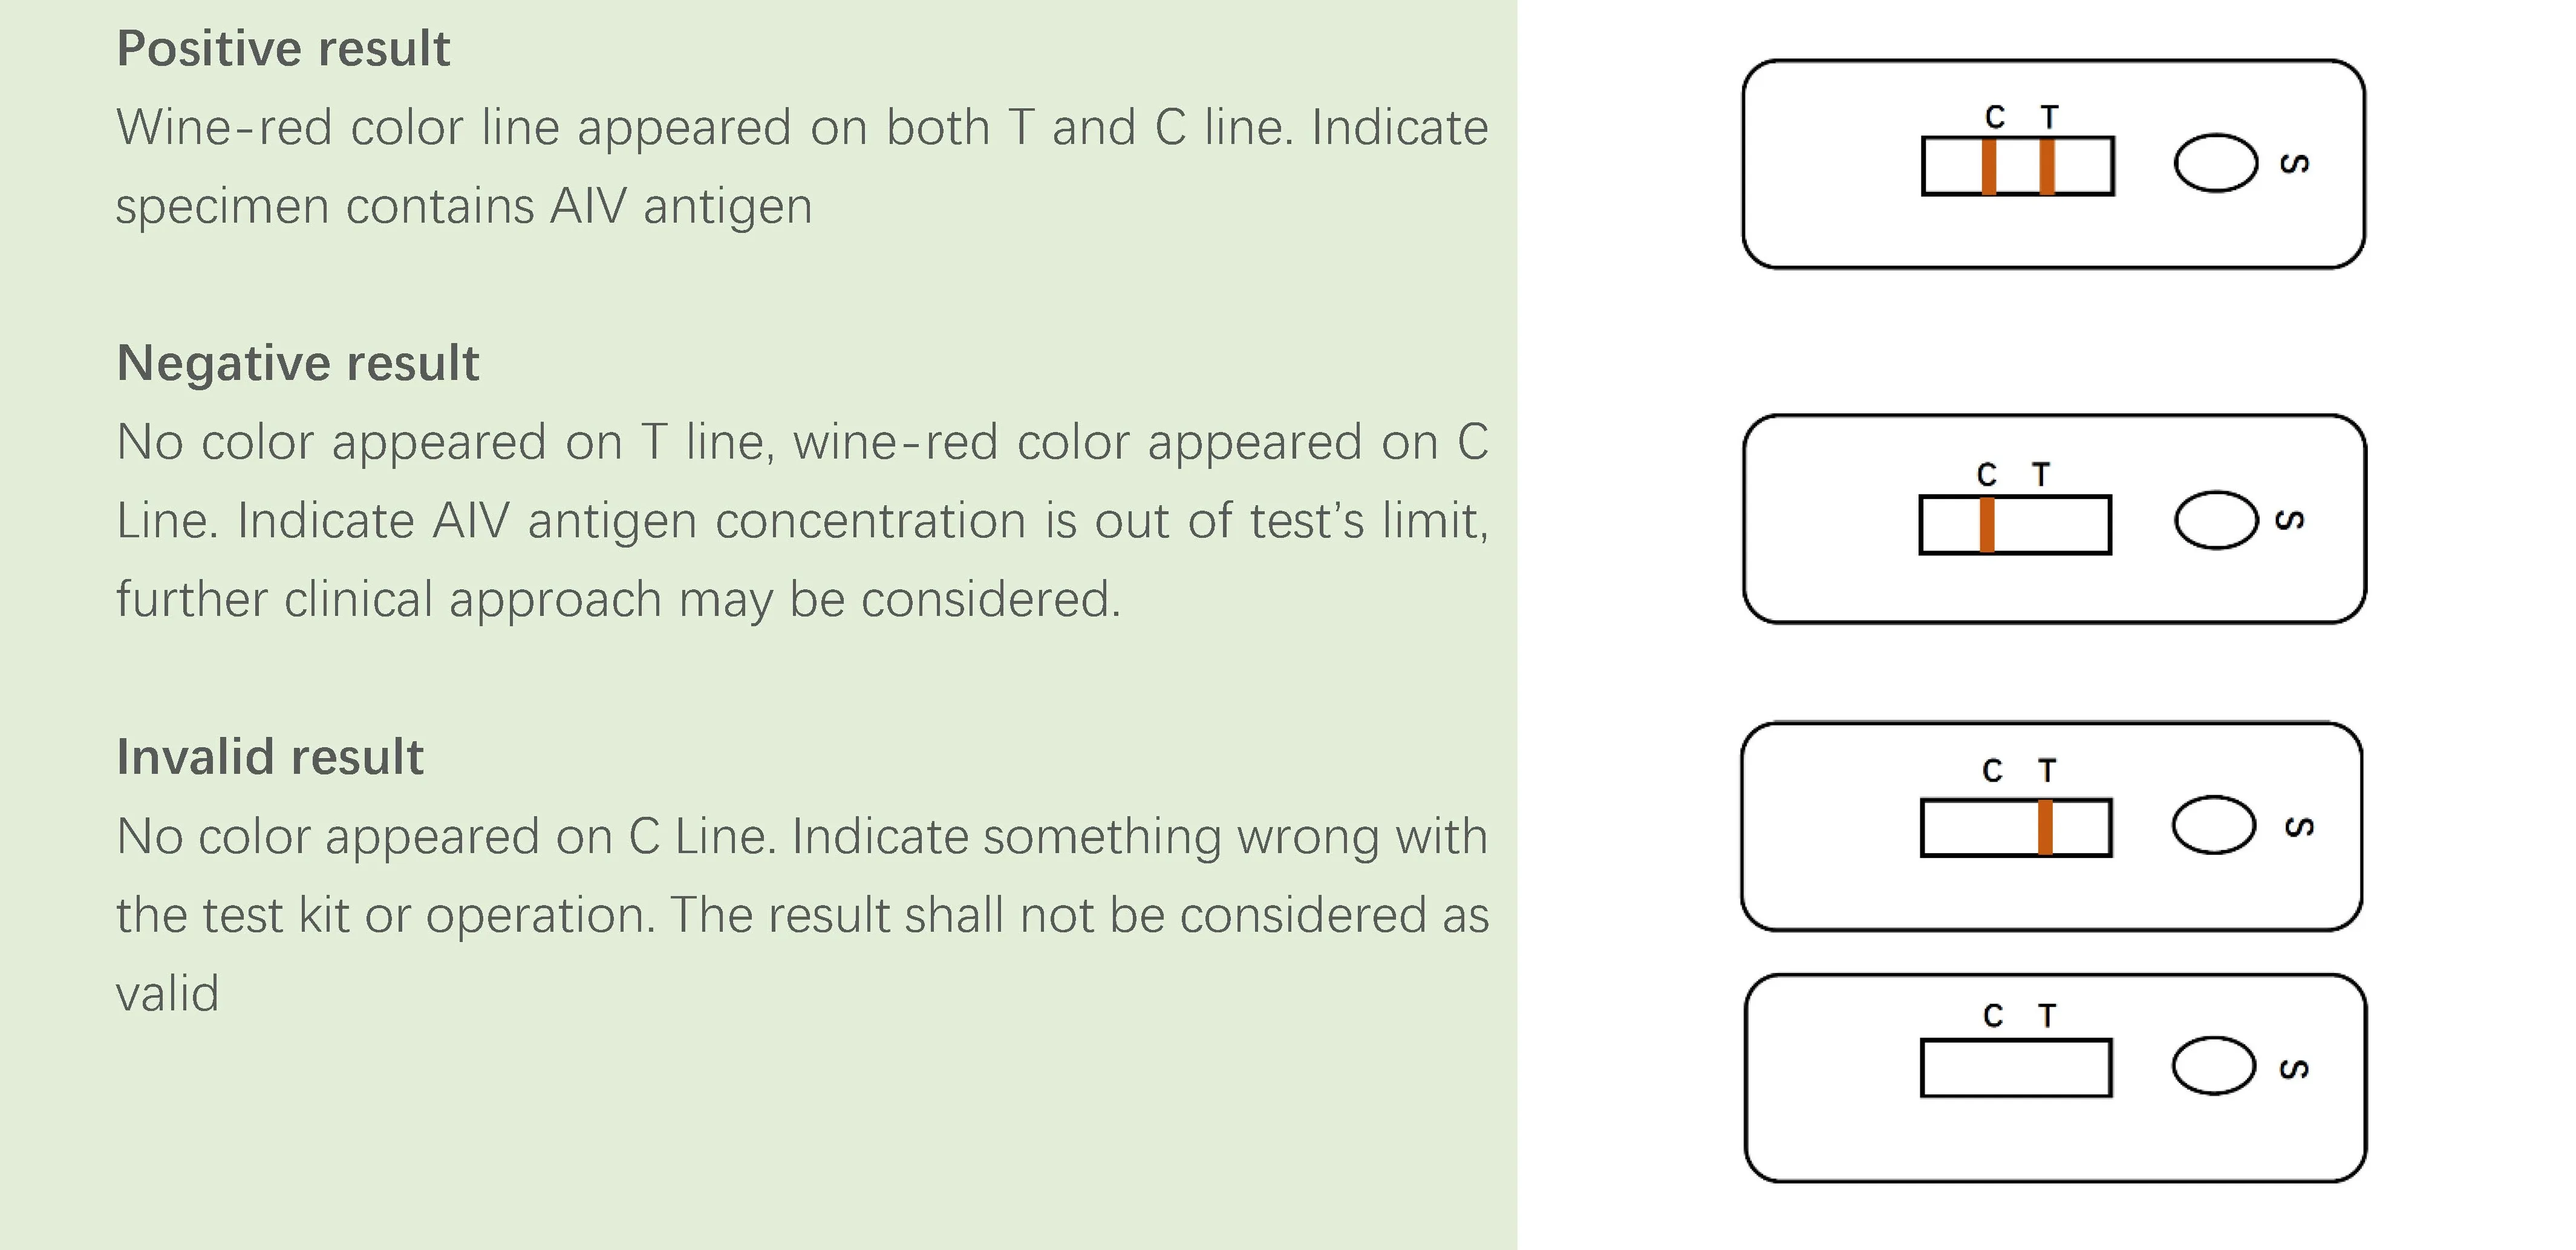
Task: Click the sample well on the T-line-only invalid cassette
Action: point(2213,825)
